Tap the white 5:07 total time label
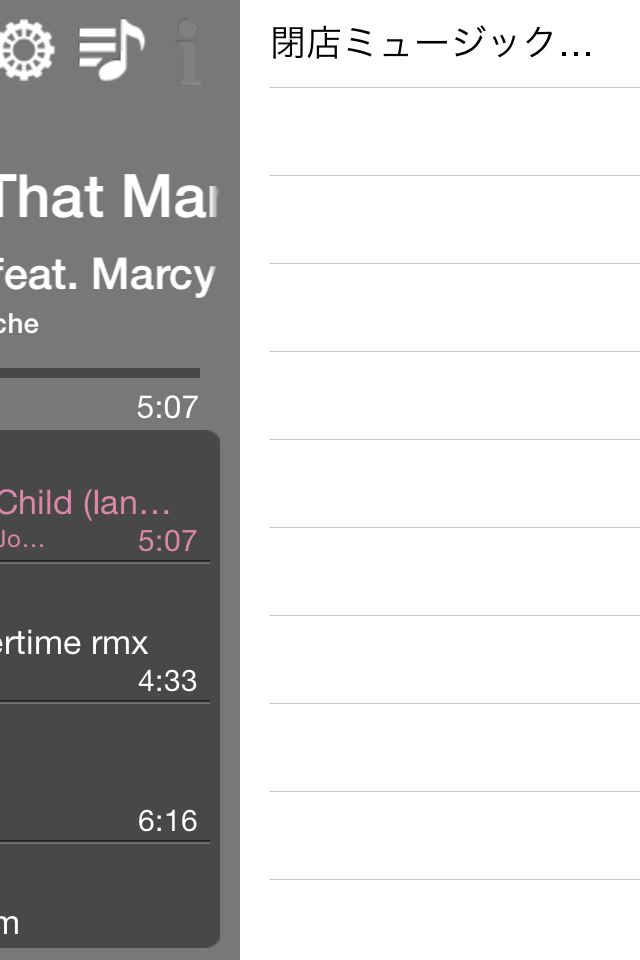The width and height of the screenshot is (640, 960). [167, 407]
